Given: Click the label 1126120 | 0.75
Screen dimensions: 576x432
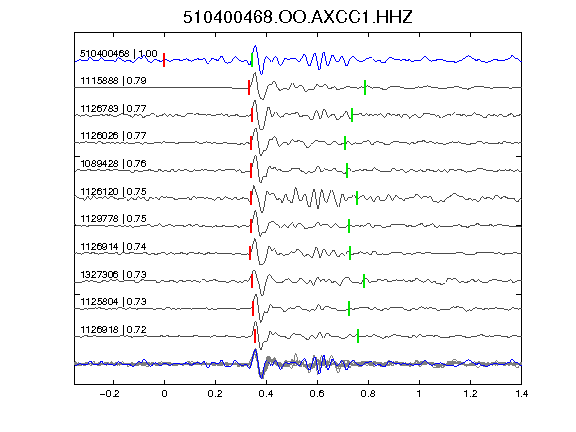Looking at the screenshot, I should [x=114, y=191].
